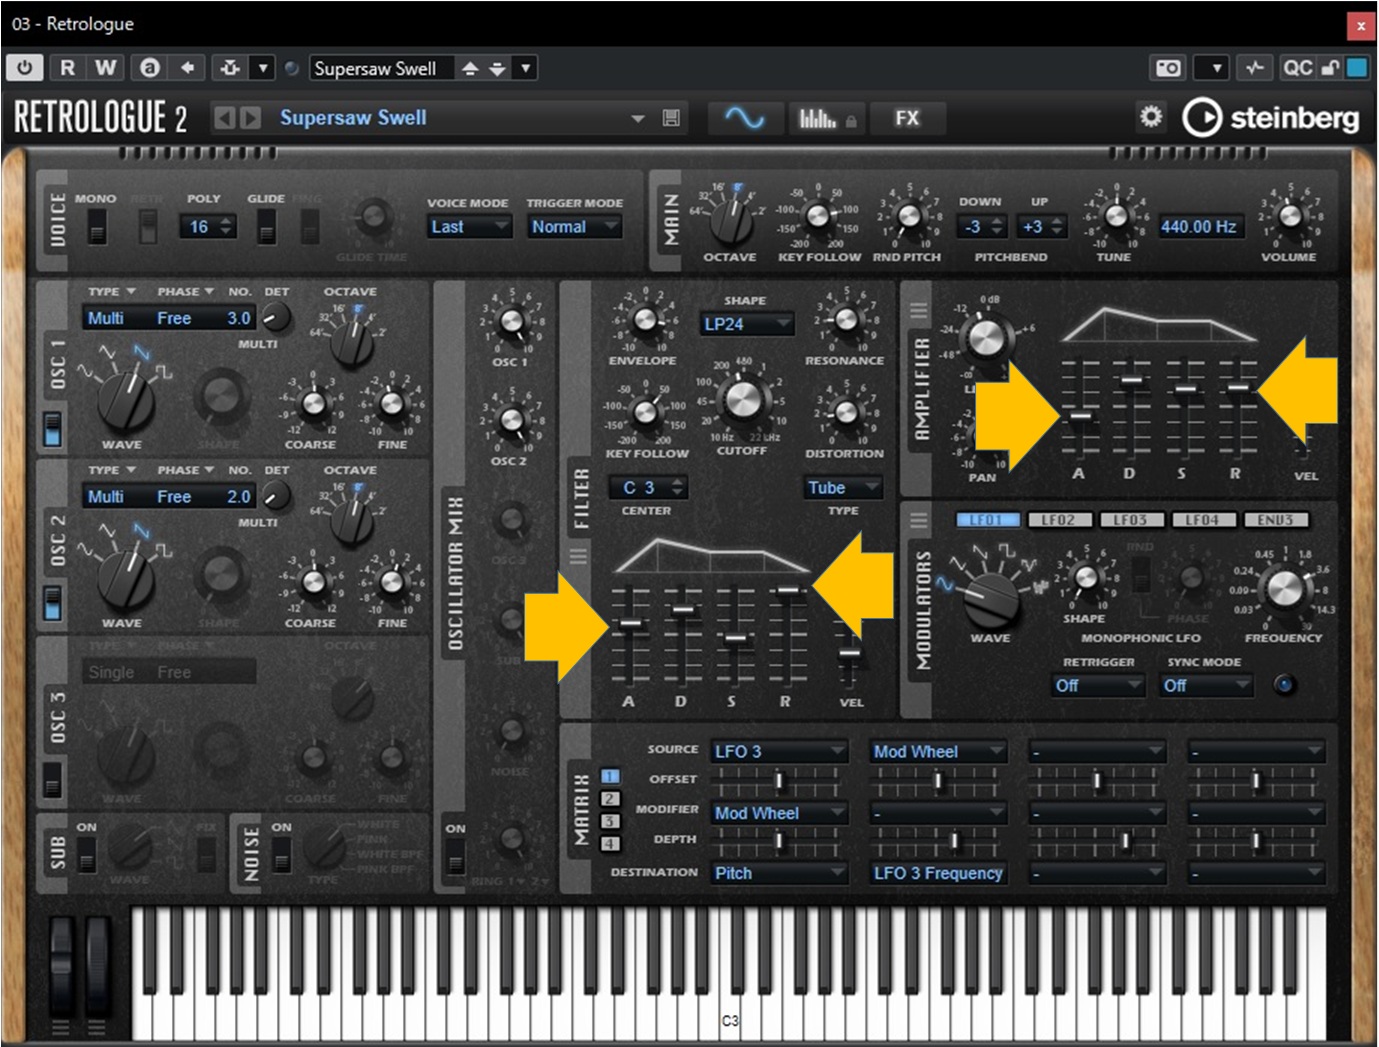Enable the OSC 3 power switch

pyautogui.click(x=52, y=779)
